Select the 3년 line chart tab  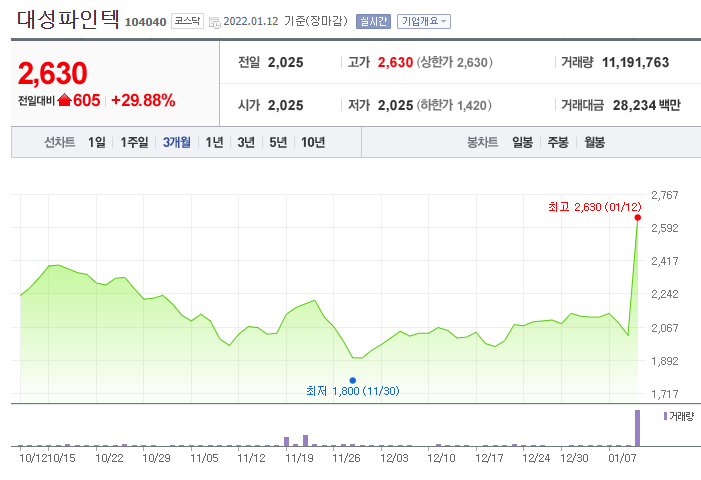pyautogui.click(x=246, y=142)
